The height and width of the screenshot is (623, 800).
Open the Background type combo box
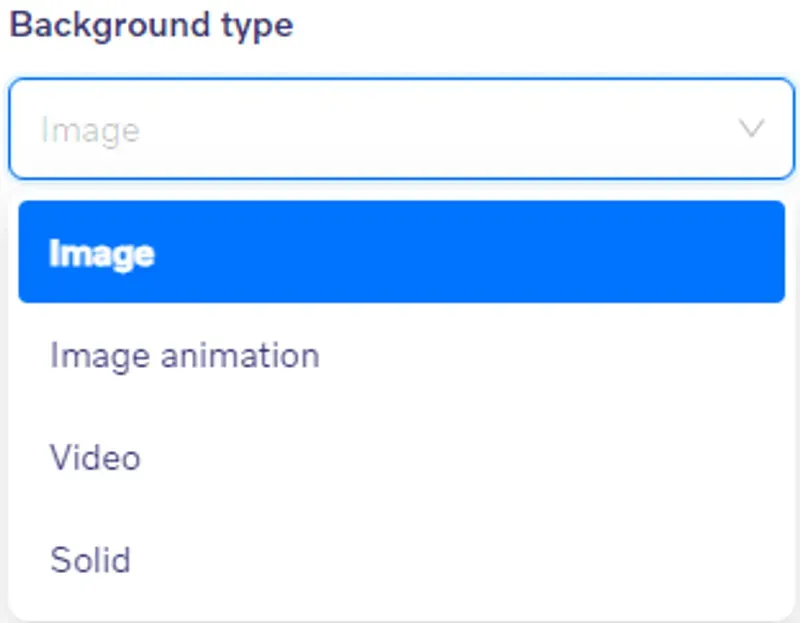pos(402,129)
